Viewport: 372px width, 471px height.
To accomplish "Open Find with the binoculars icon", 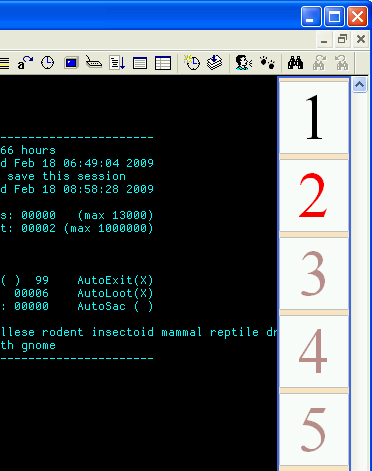I will [295, 63].
